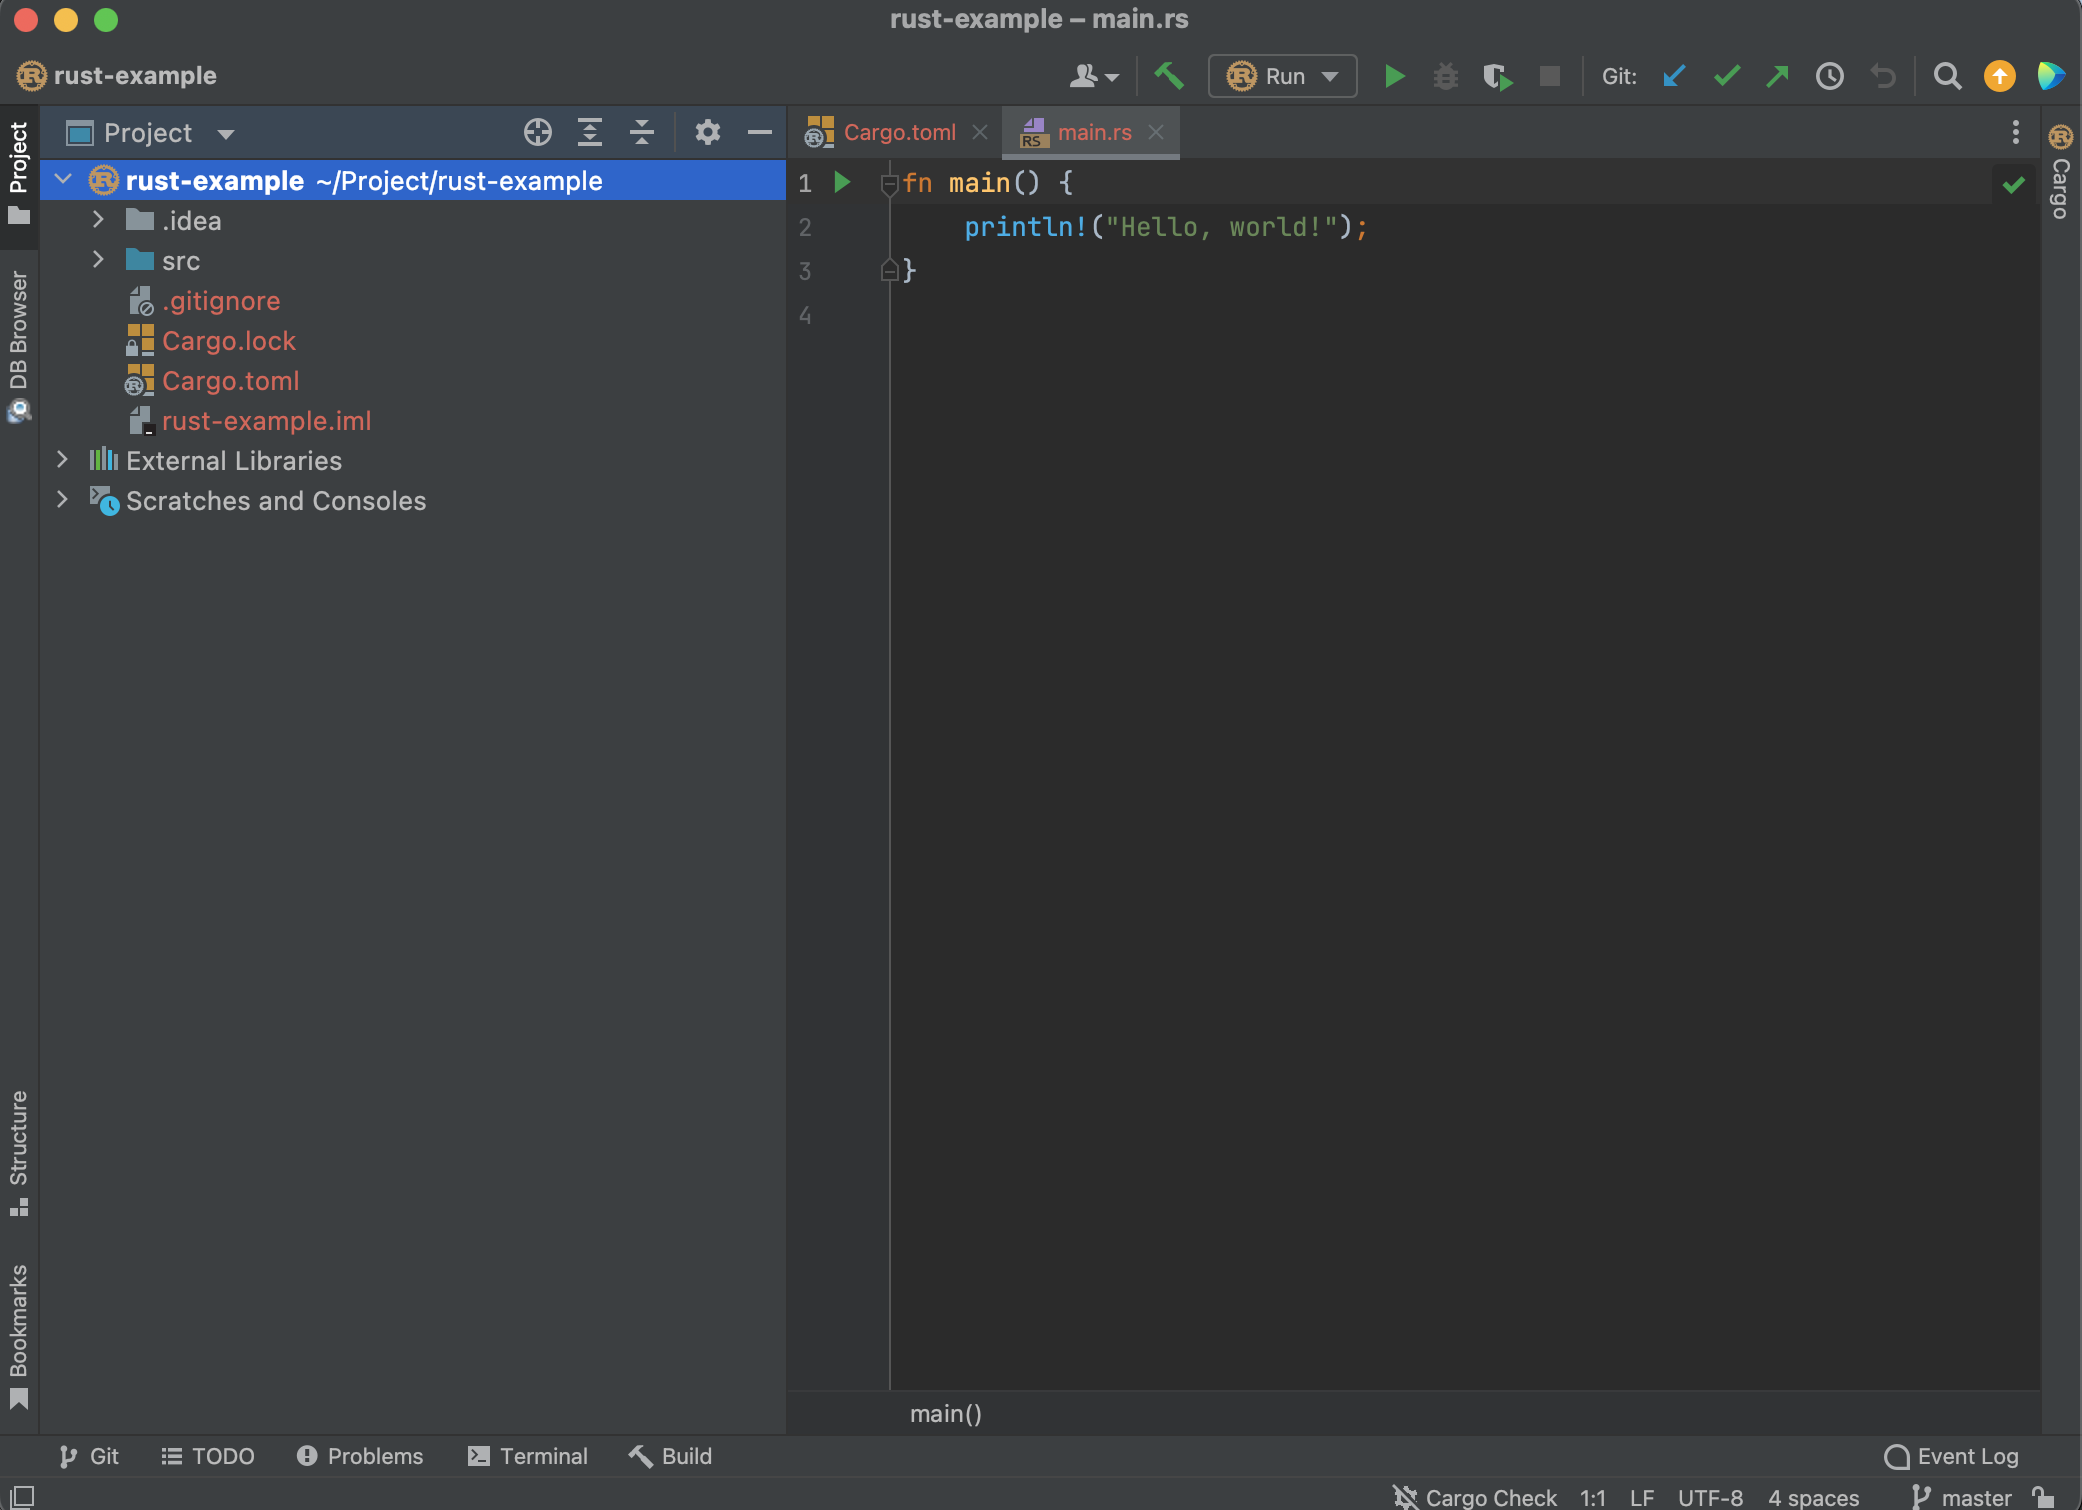Start debugging with the bug icon
This screenshot has width=2082, height=1510.
coord(1445,76)
